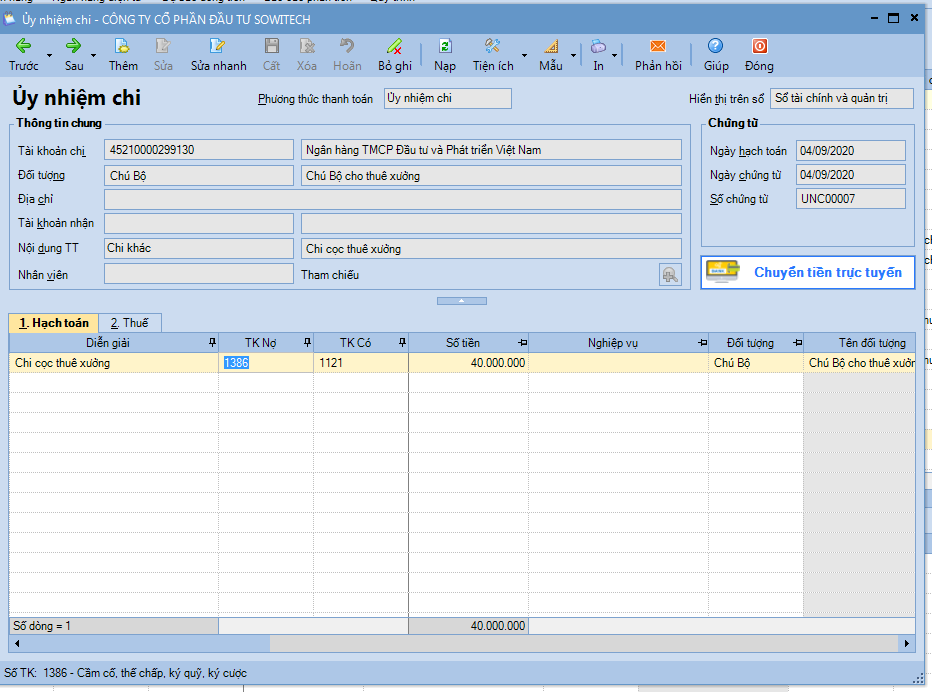This screenshot has height=692, width=932.
Task: Open Giúp help icon
Action: click(x=715, y=46)
